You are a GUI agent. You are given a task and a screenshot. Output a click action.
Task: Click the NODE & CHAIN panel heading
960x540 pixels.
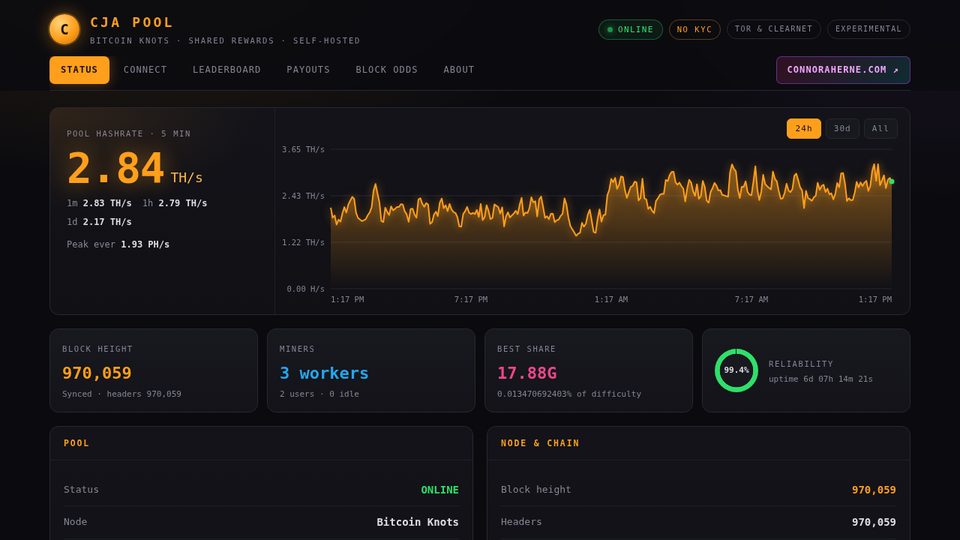pos(540,443)
